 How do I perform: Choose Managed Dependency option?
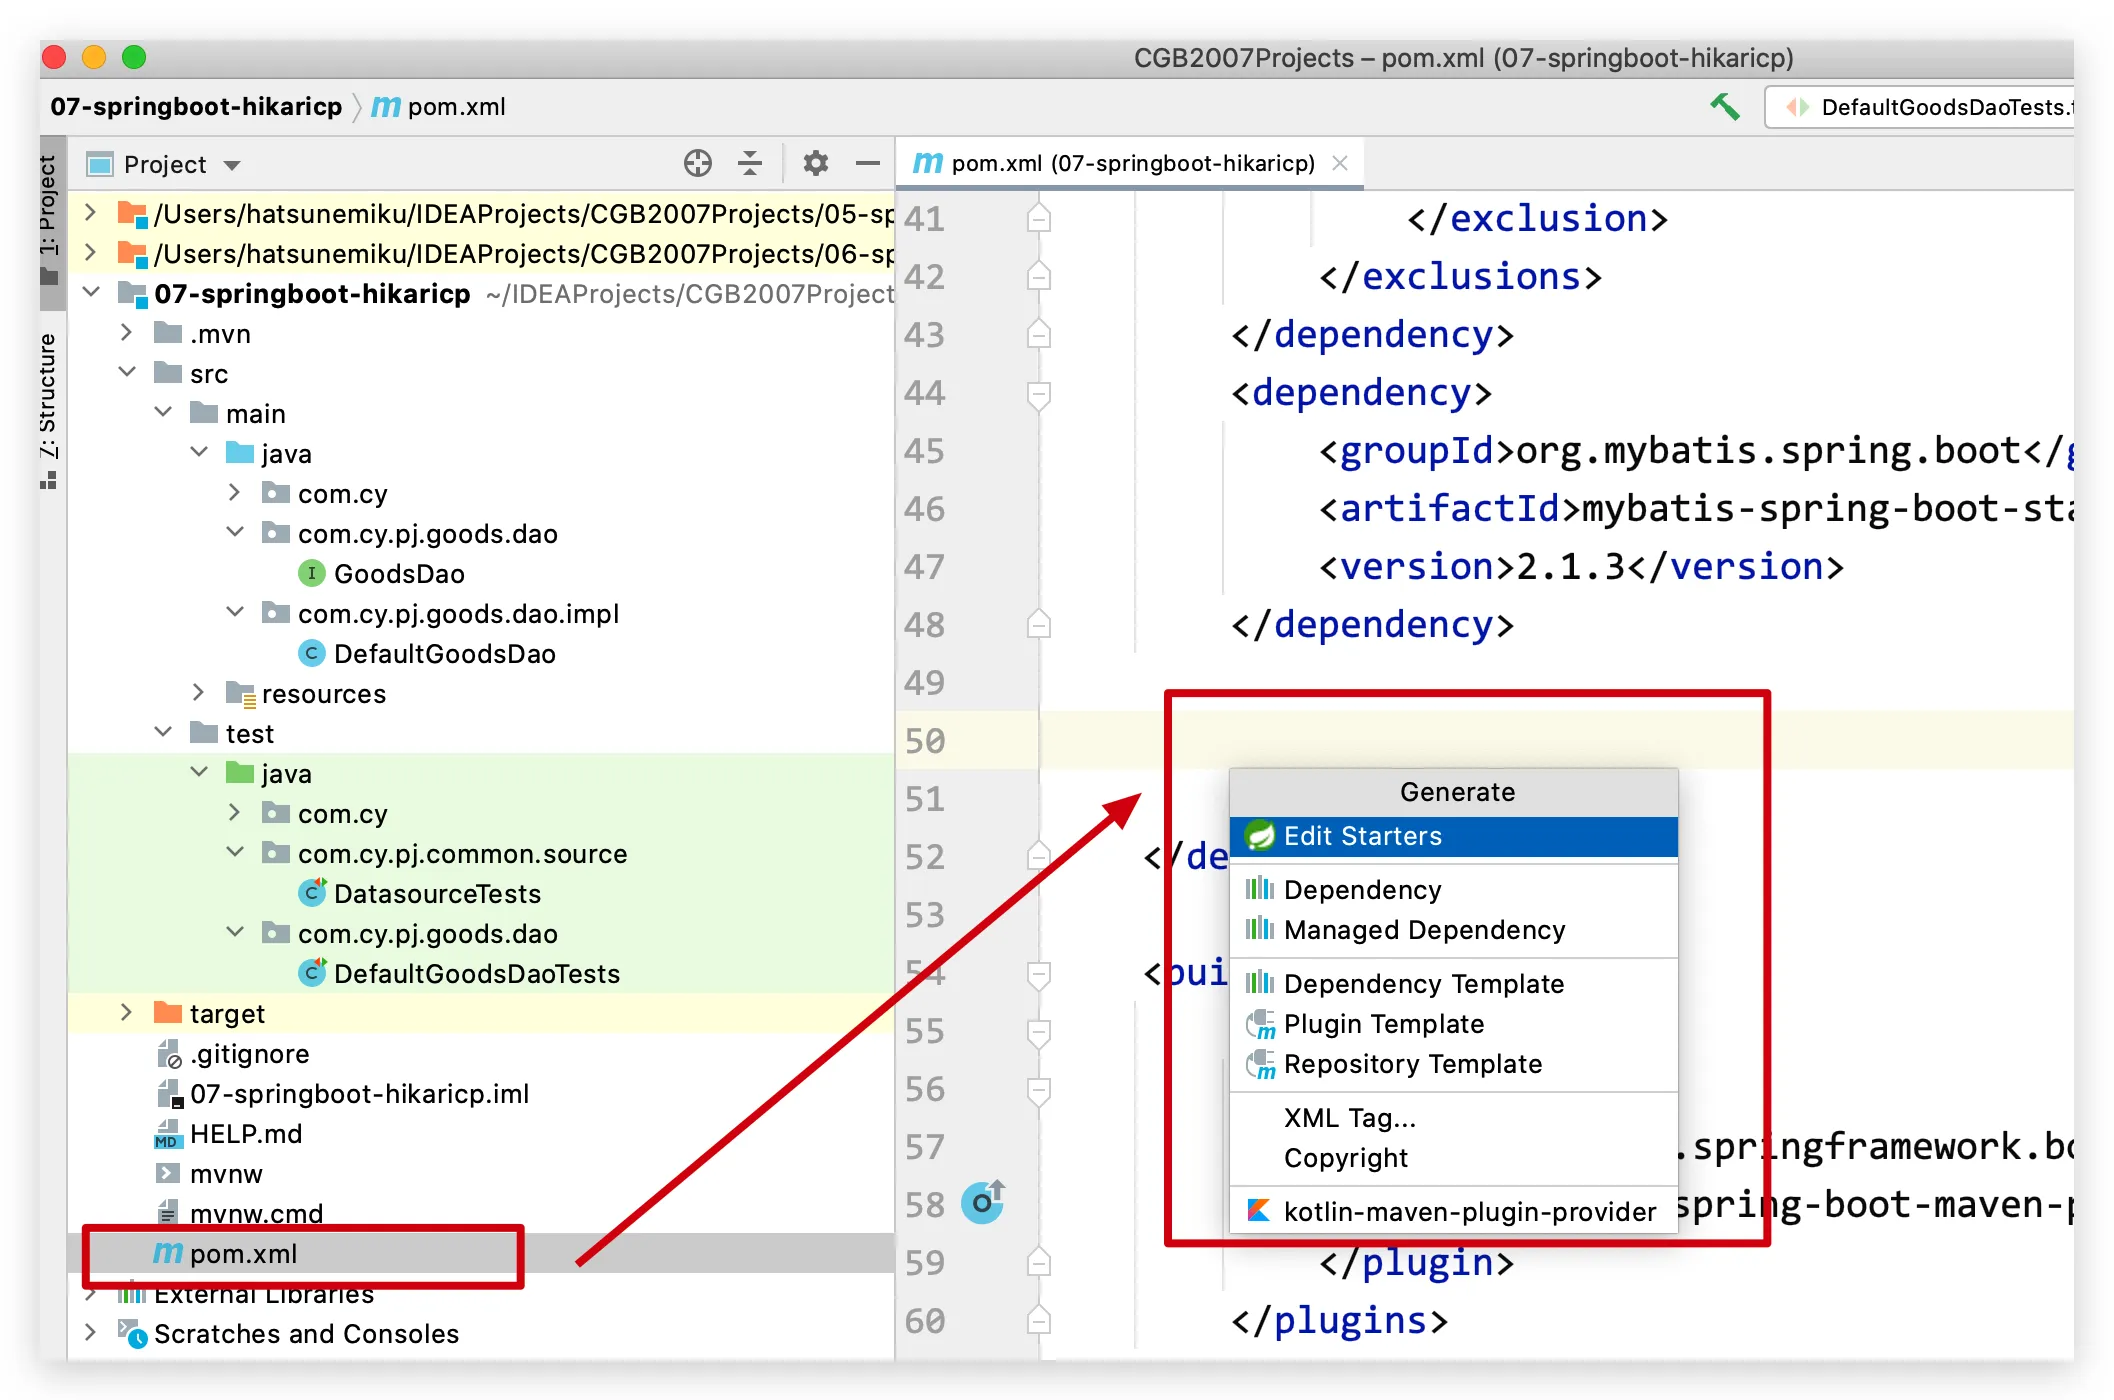[x=1454, y=930]
